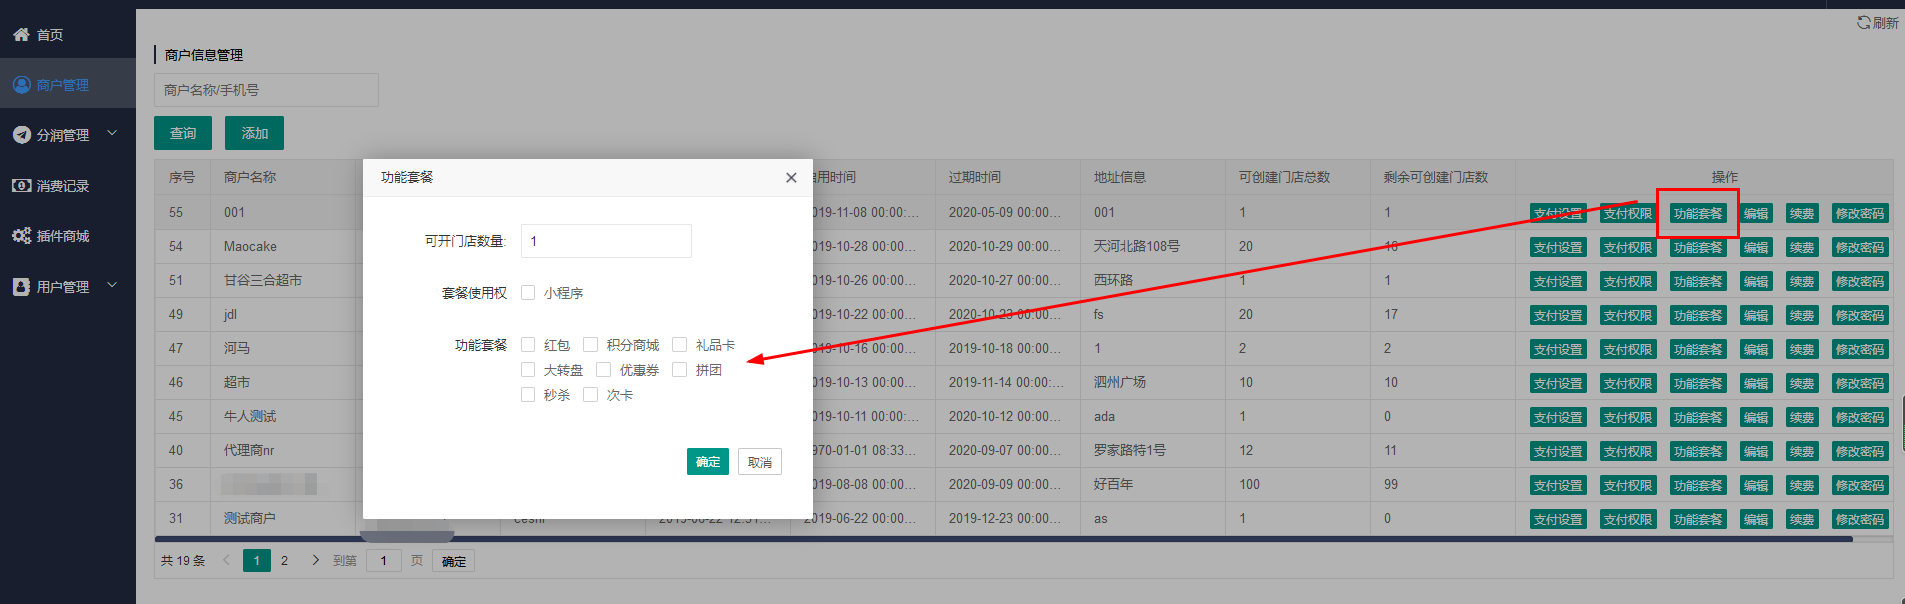Tick the 积分商城 checkbox
This screenshot has width=1905, height=604.
point(591,345)
